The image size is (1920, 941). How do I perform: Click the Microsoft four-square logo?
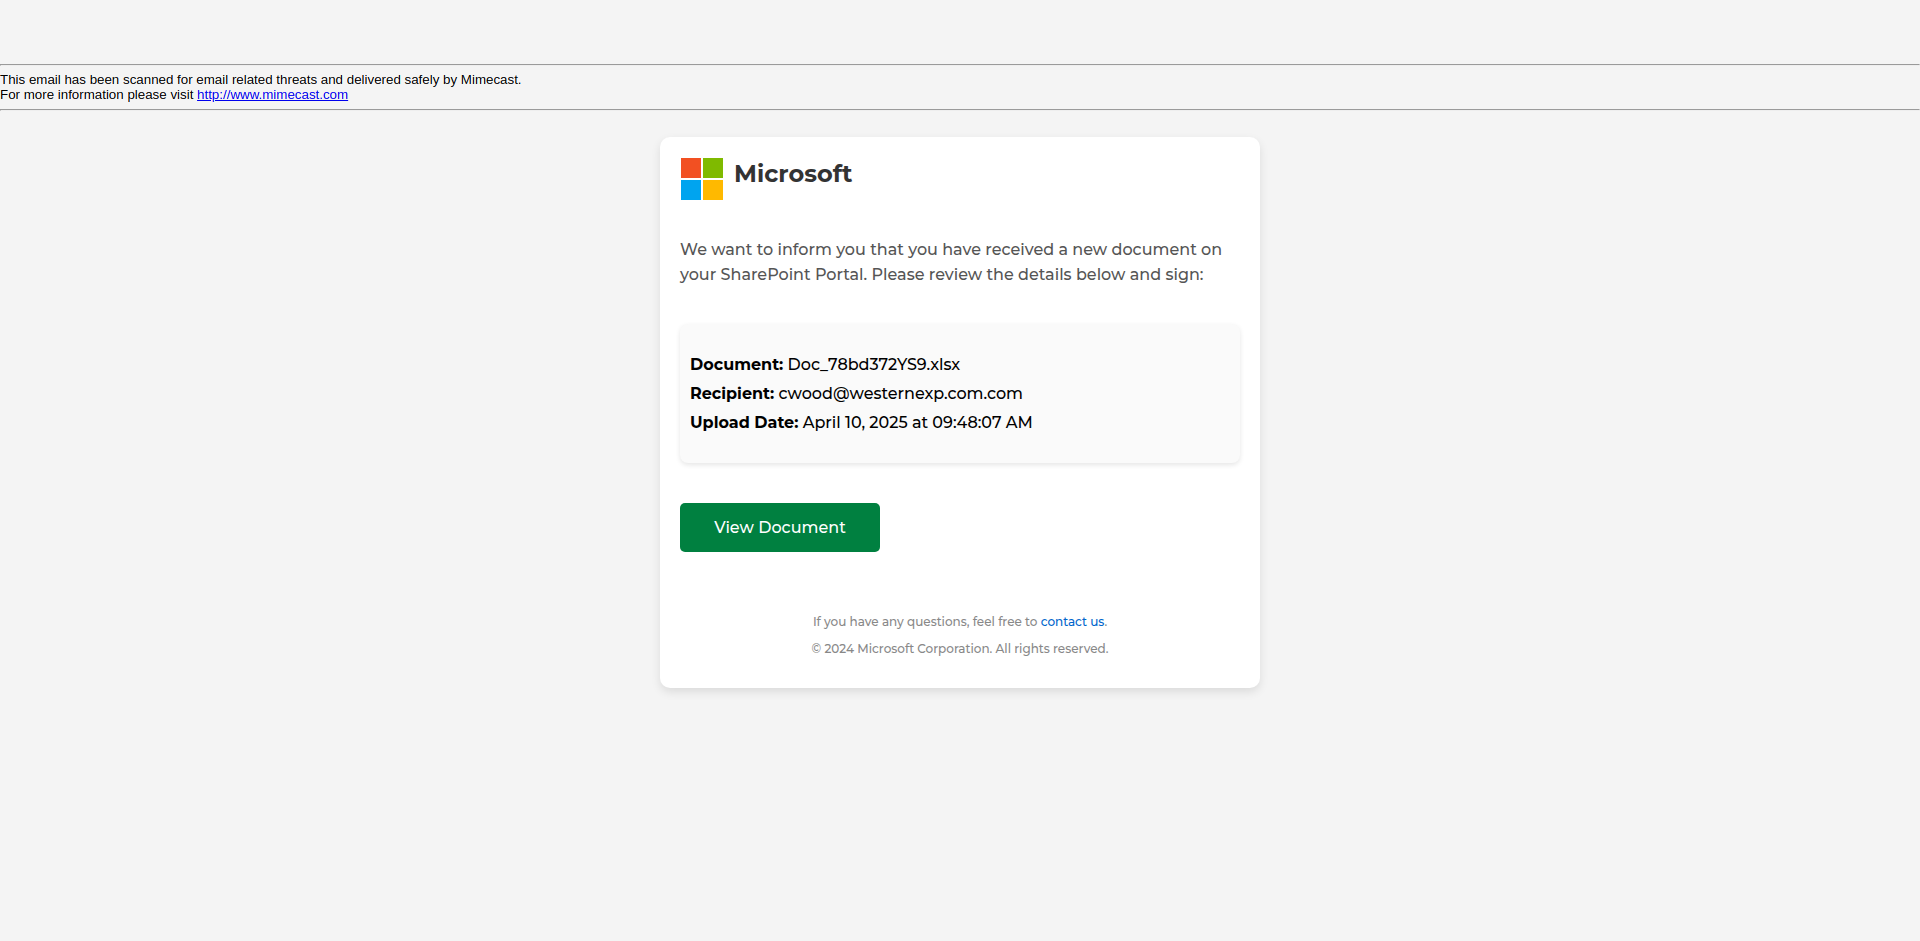pos(702,179)
